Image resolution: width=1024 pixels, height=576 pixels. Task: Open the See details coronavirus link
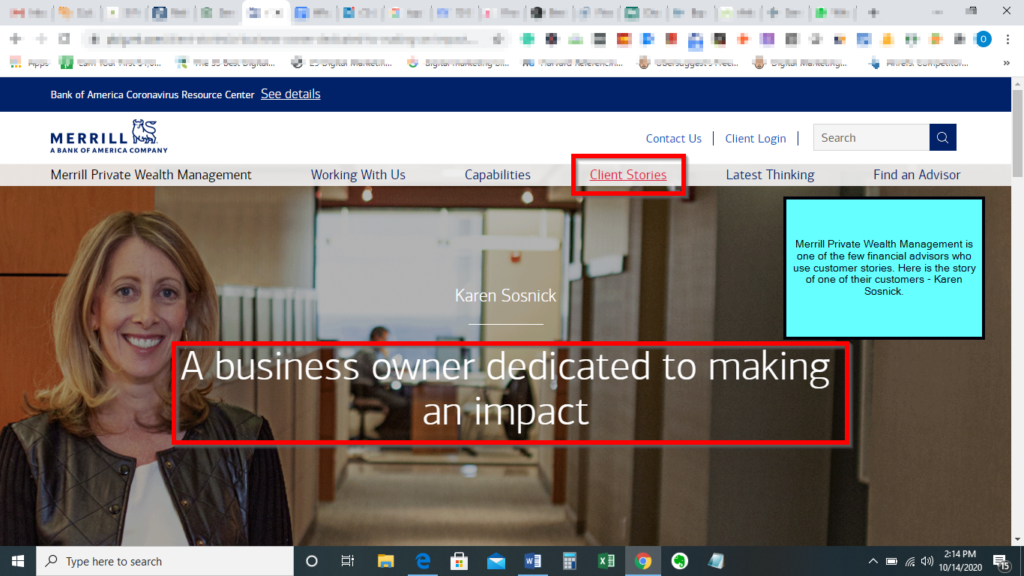coord(290,94)
